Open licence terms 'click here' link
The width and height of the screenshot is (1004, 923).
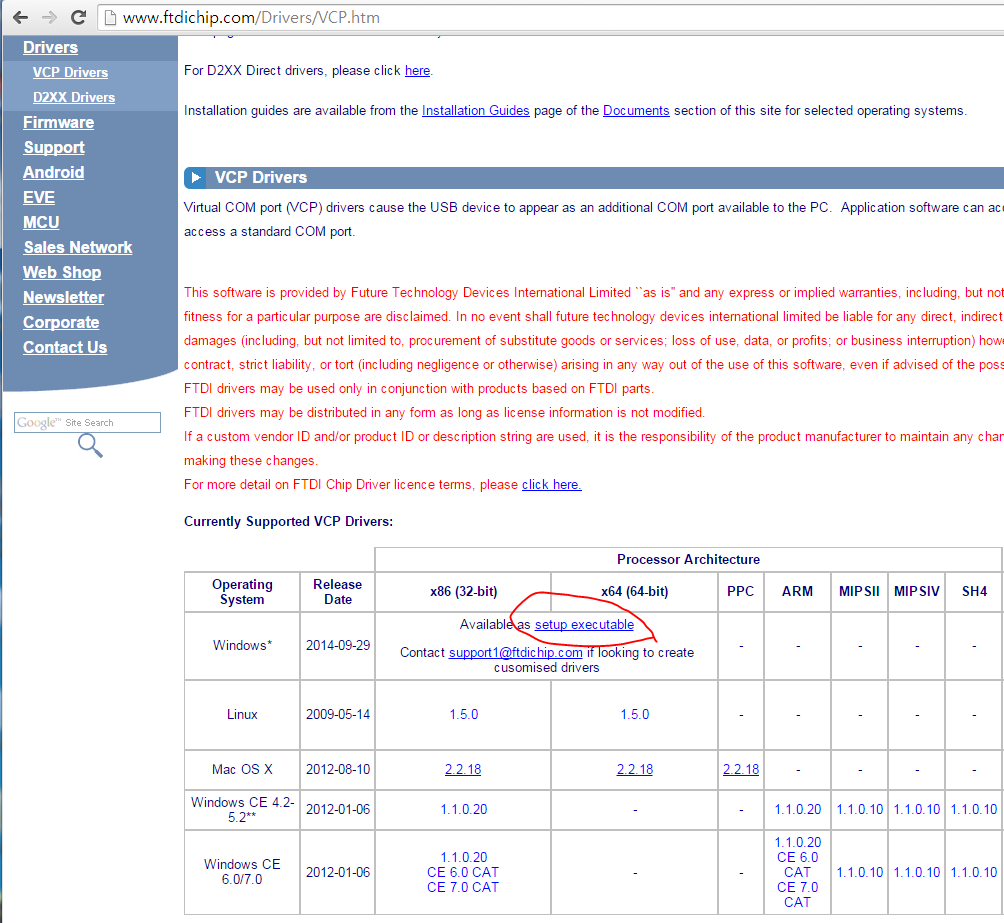(551, 484)
